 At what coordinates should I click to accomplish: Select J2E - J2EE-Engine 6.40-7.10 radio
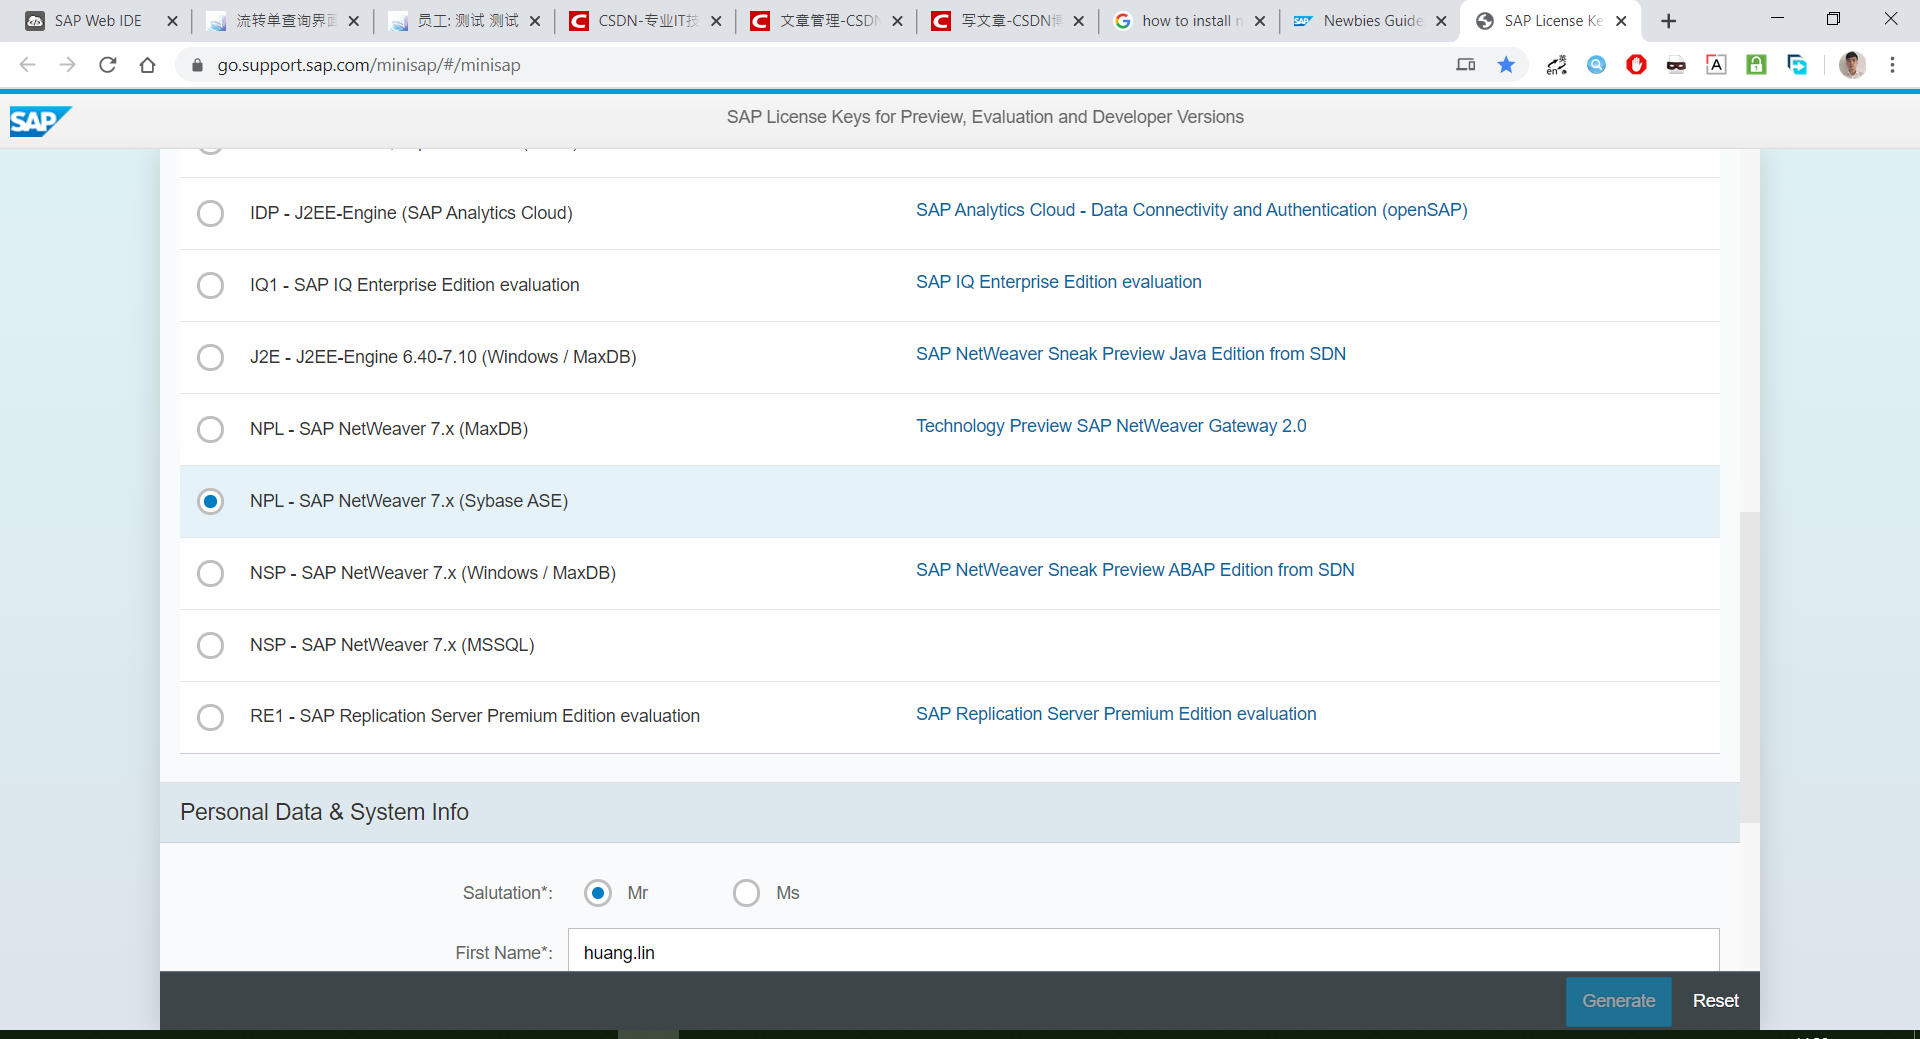(x=210, y=357)
